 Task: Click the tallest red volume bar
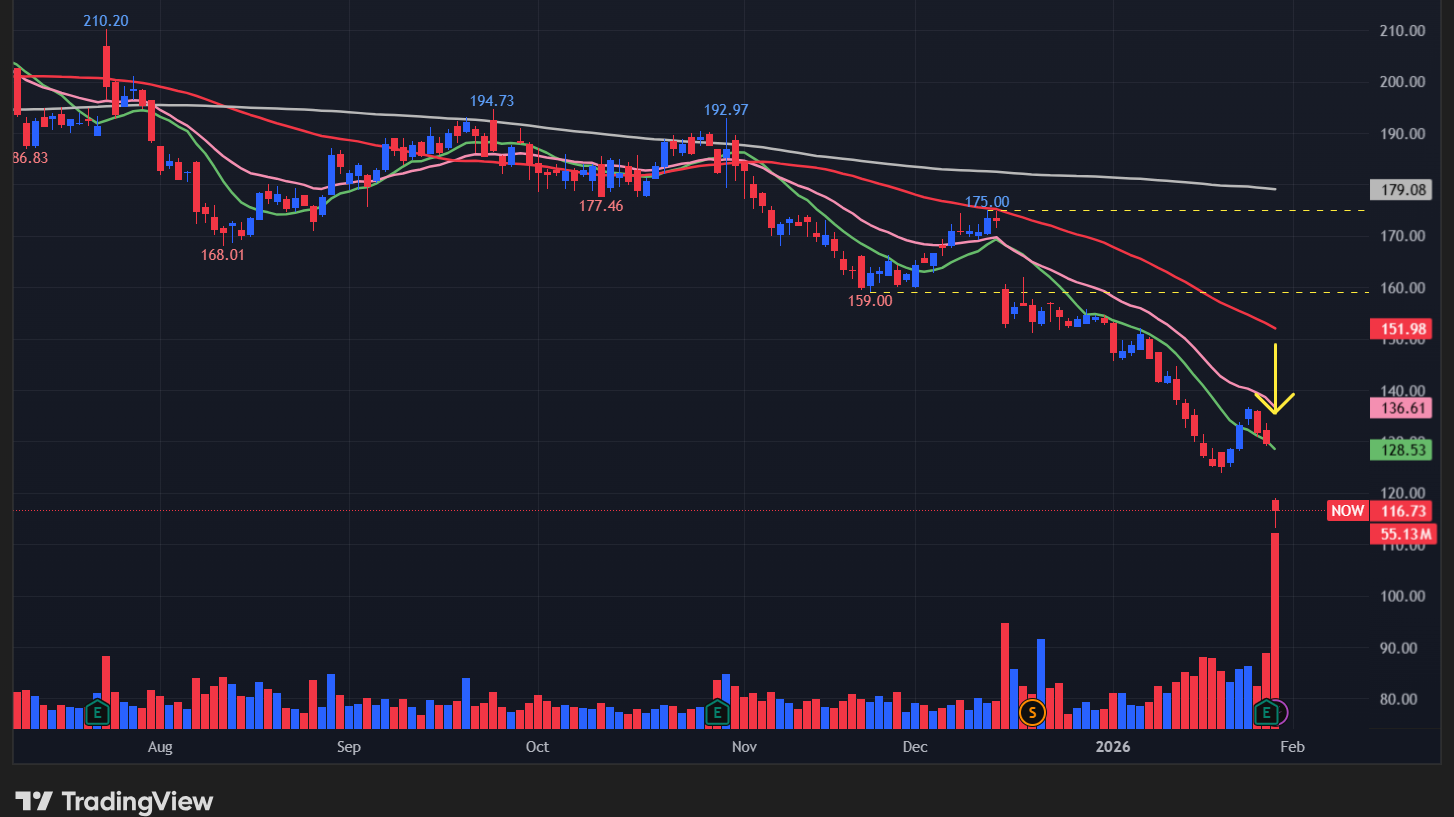pos(1275,620)
